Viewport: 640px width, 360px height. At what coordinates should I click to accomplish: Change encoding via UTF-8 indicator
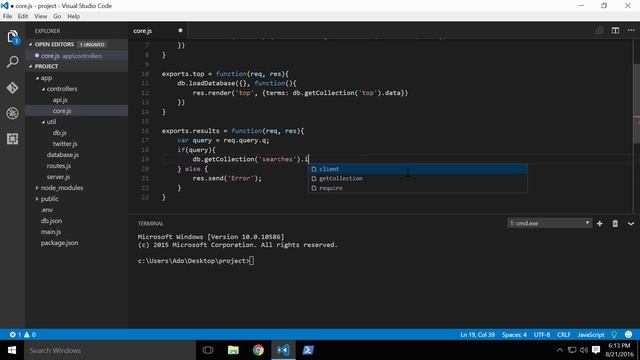(542, 334)
